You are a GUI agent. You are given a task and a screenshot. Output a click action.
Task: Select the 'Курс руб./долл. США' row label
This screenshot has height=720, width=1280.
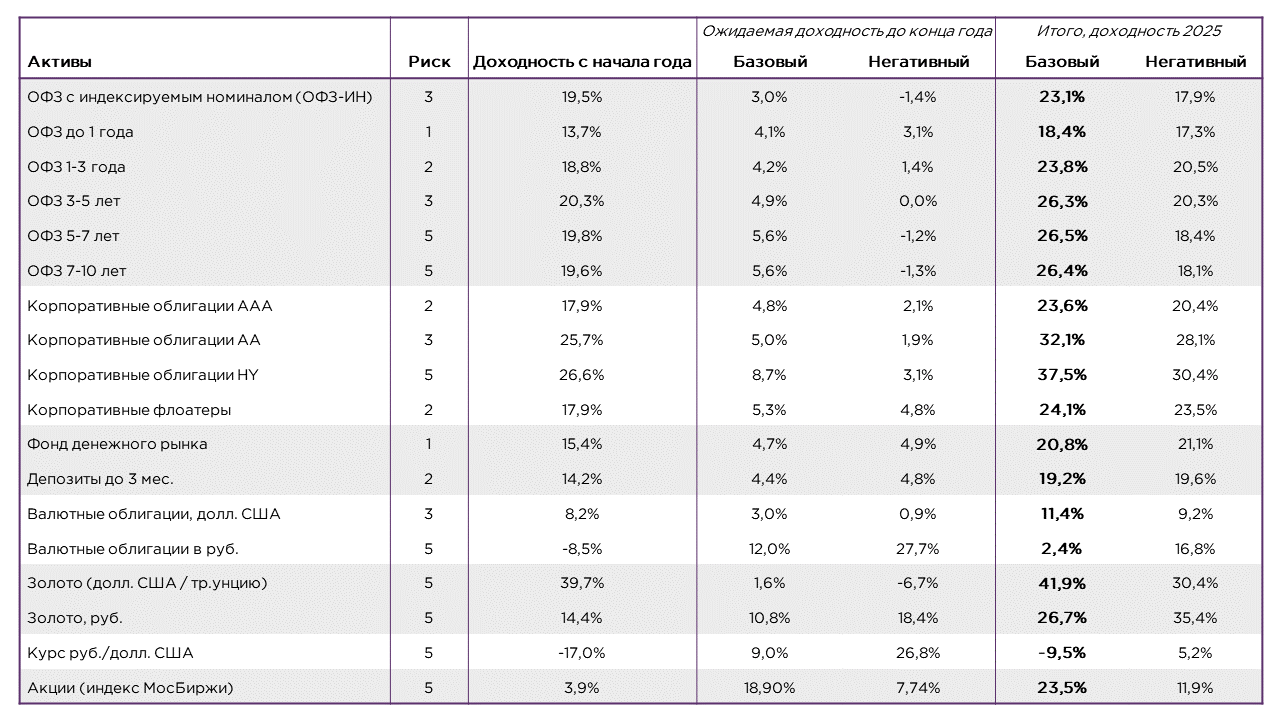point(111,653)
